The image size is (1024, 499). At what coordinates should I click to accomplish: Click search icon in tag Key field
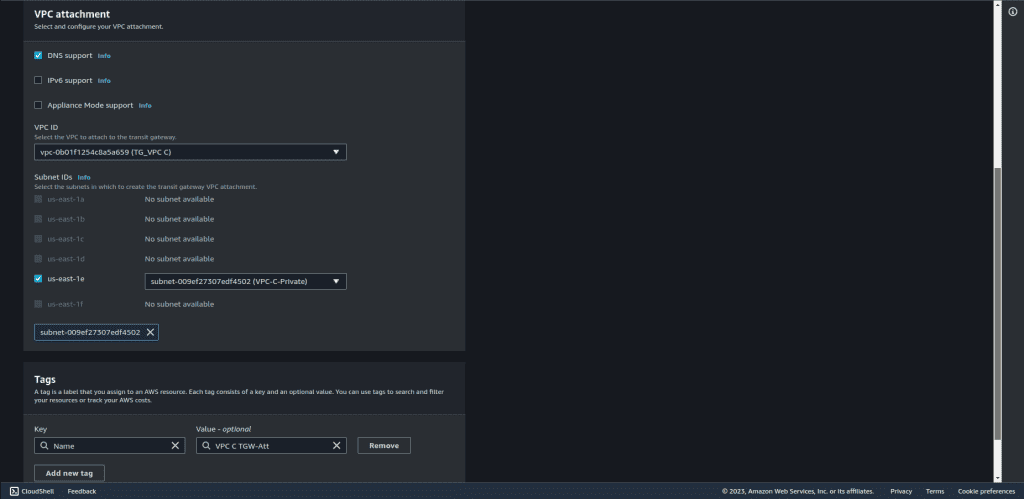tap(44, 446)
